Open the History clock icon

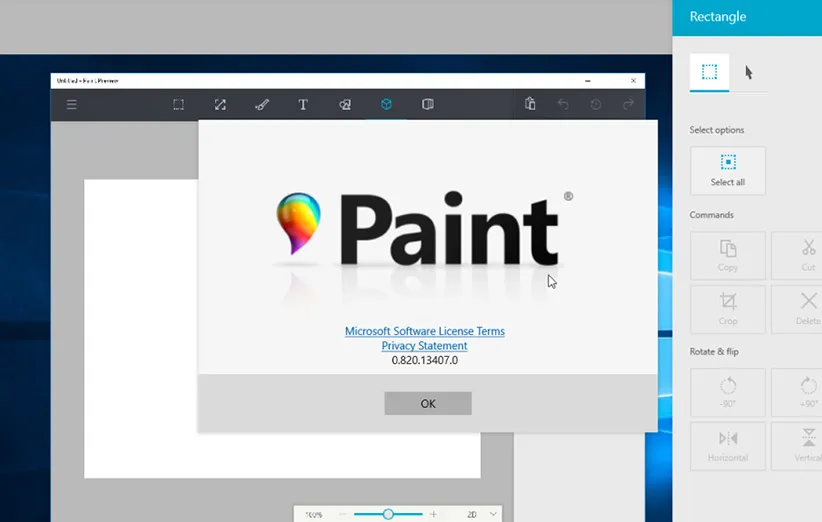596,104
